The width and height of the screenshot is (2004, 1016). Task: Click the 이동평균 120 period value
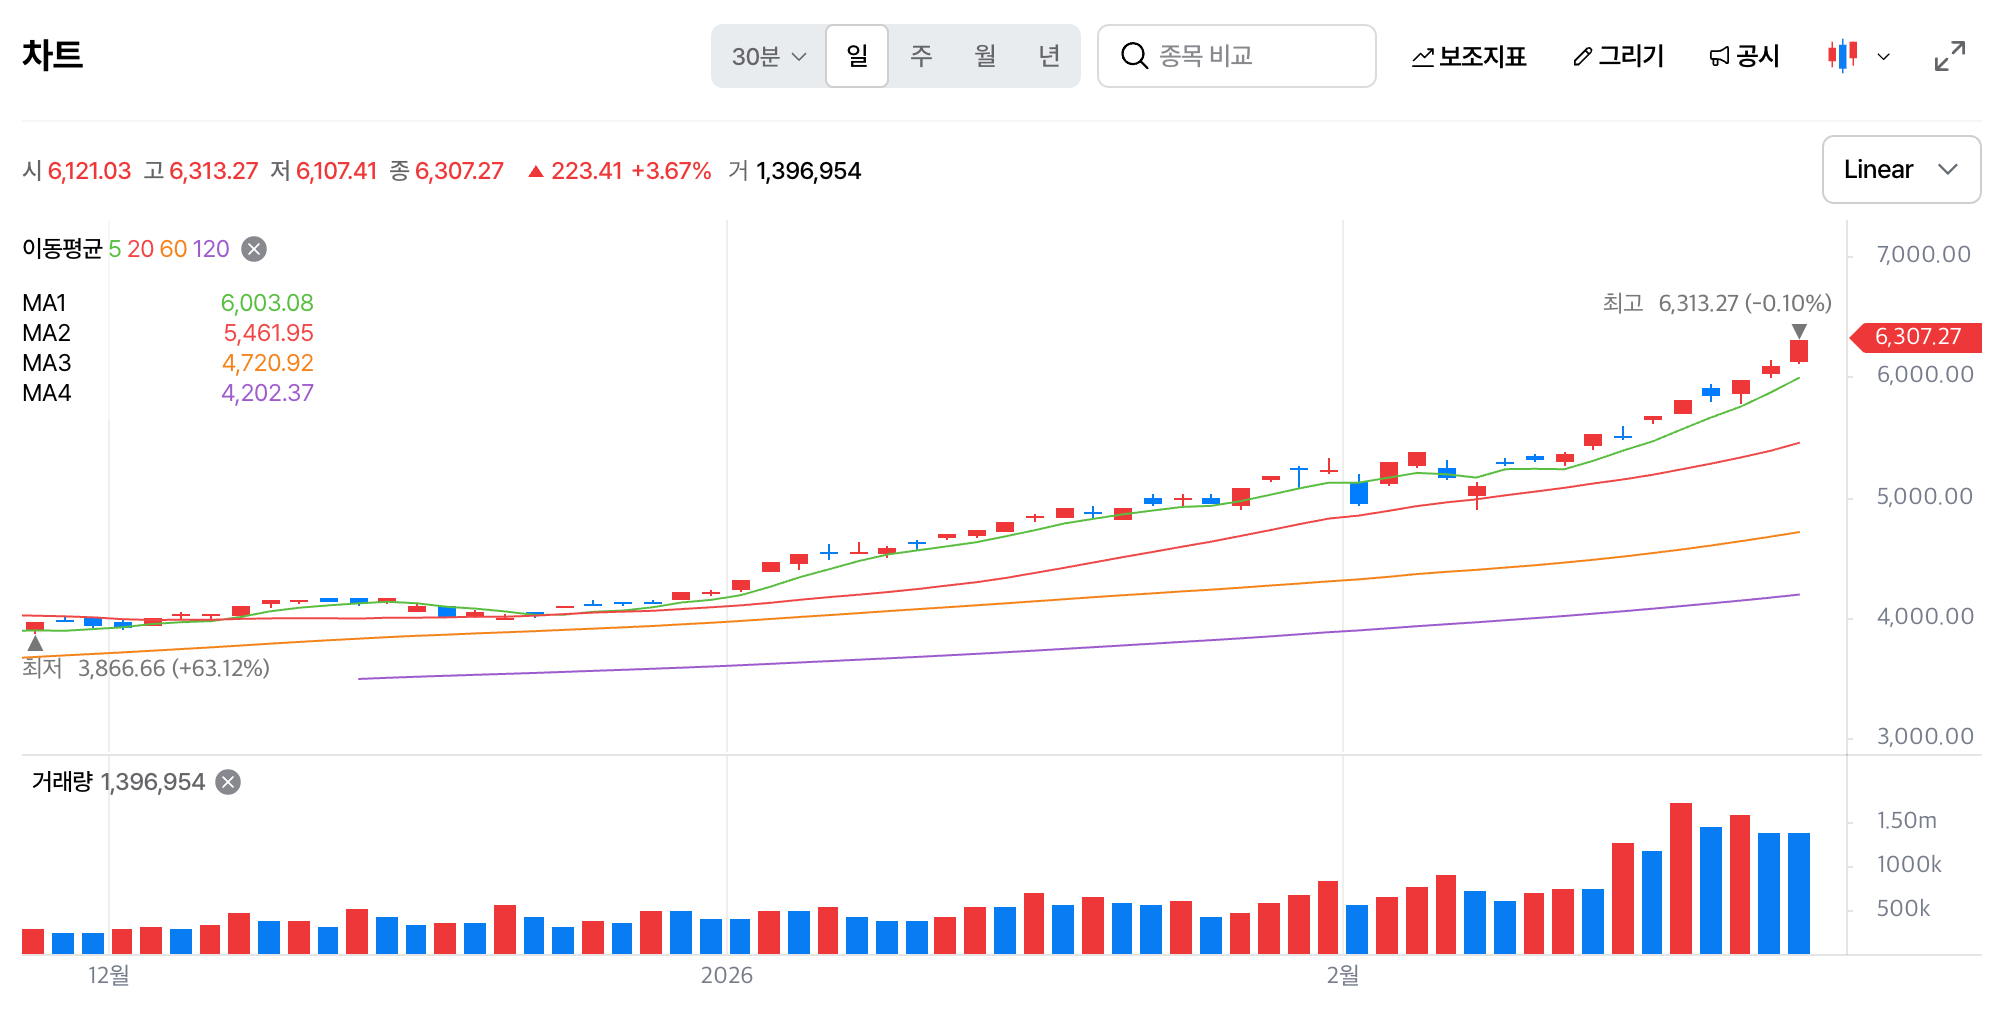coord(211,249)
